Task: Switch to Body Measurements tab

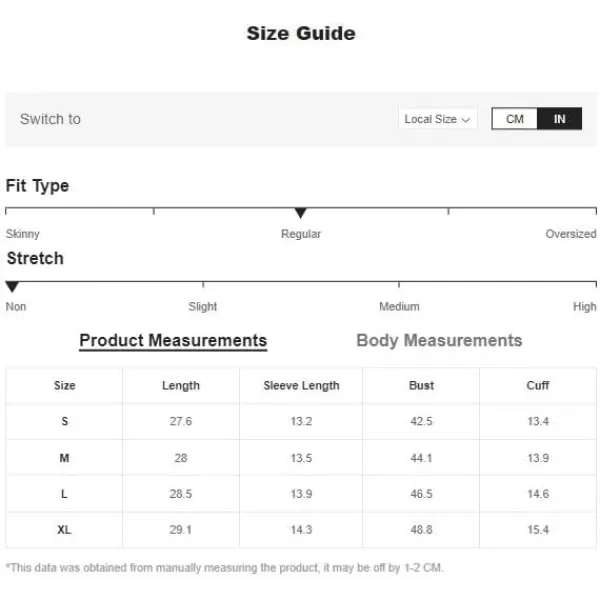Action: pos(439,340)
